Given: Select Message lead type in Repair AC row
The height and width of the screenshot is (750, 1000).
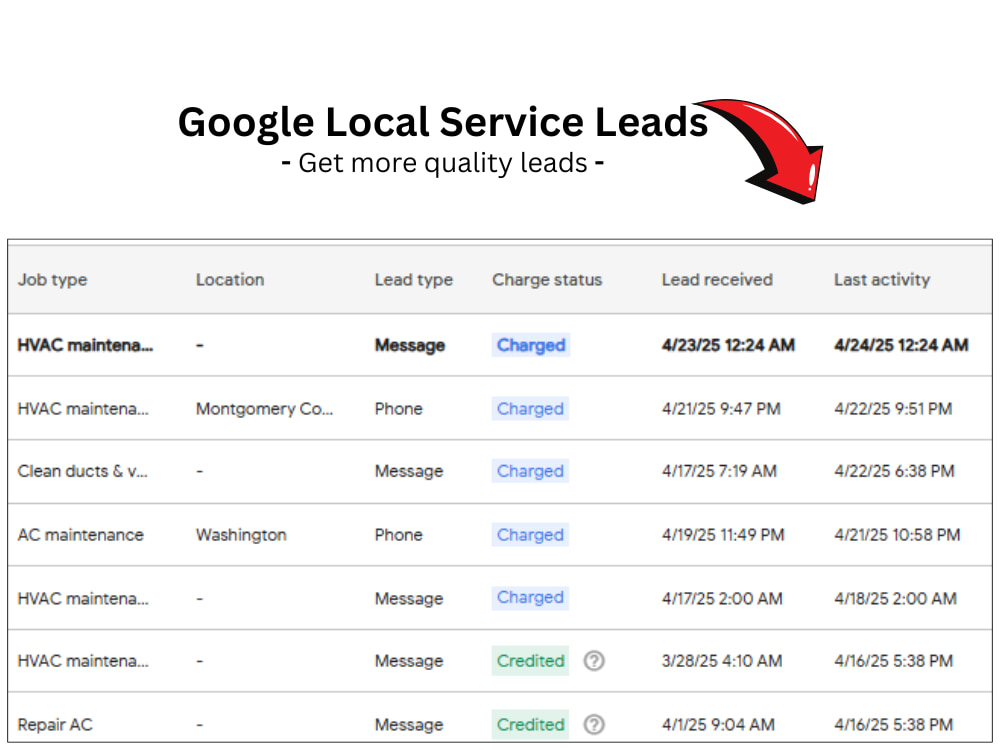Looking at the screenshot, I should pos(409,725).
